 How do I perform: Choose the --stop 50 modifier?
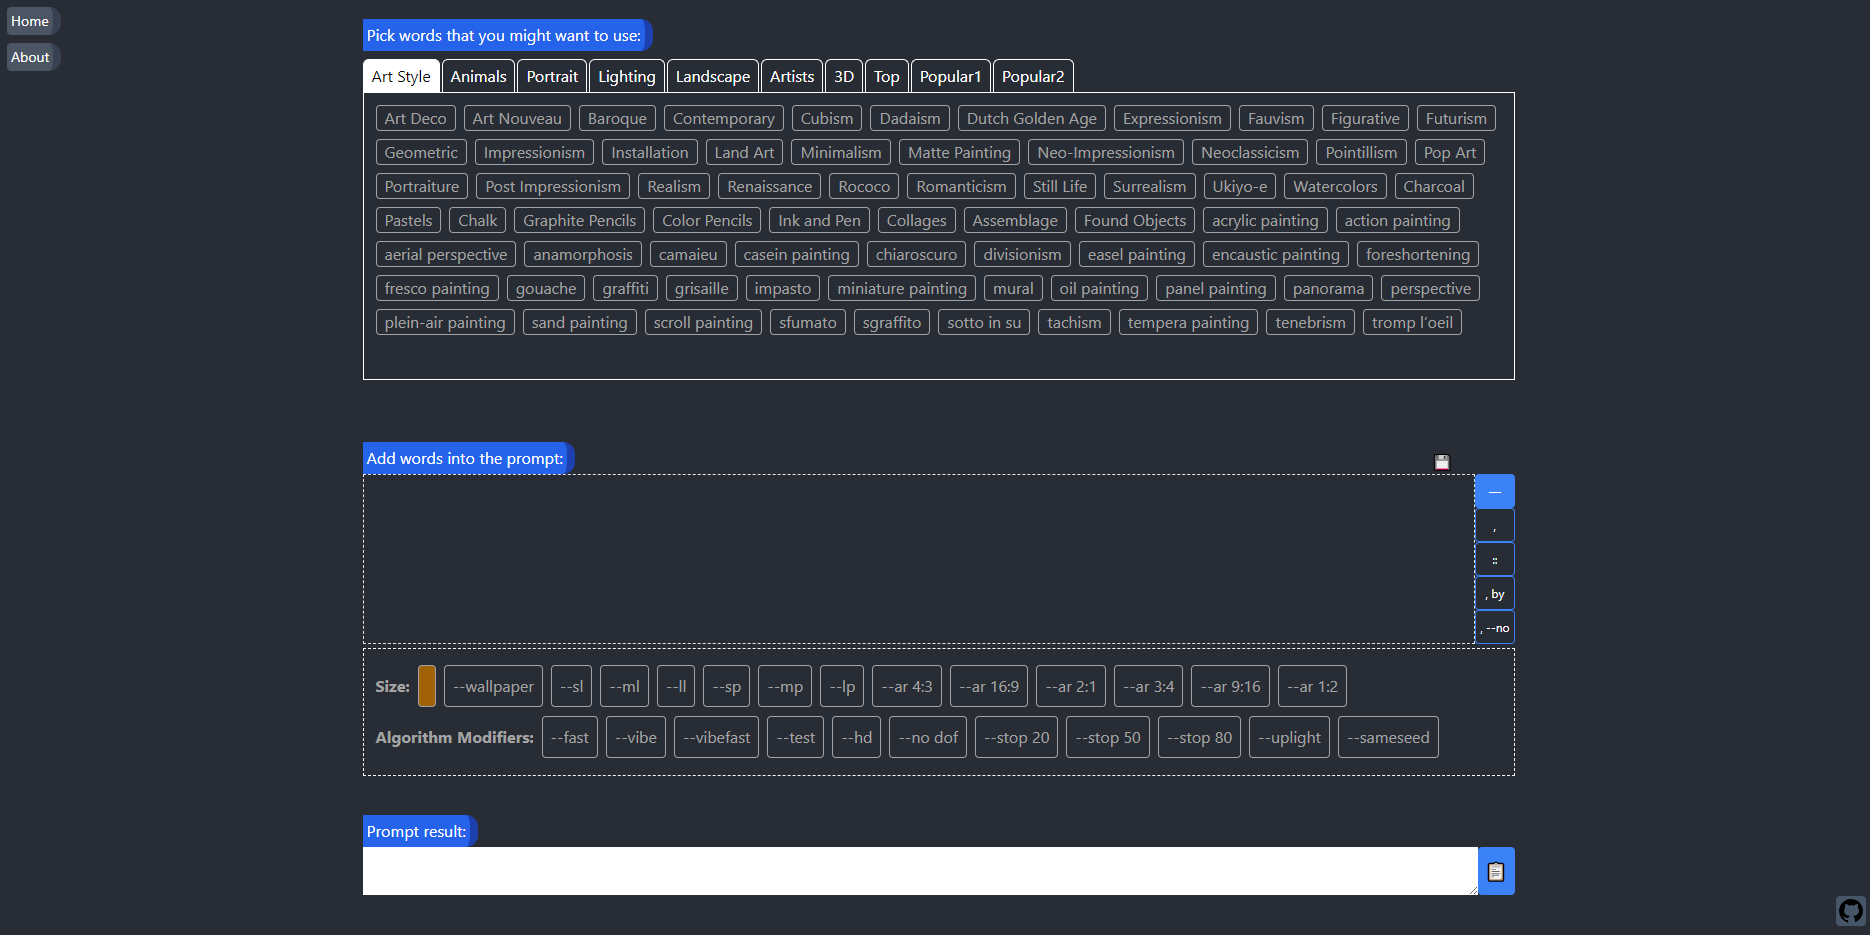[1108, 737]
